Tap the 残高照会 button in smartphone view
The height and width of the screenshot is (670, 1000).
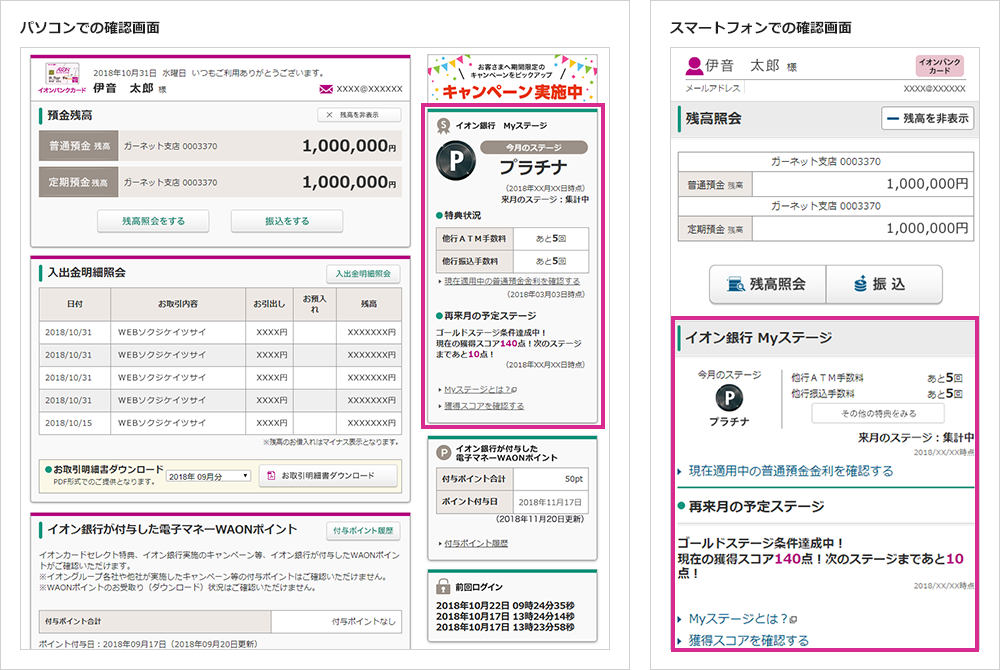point(768,284)
